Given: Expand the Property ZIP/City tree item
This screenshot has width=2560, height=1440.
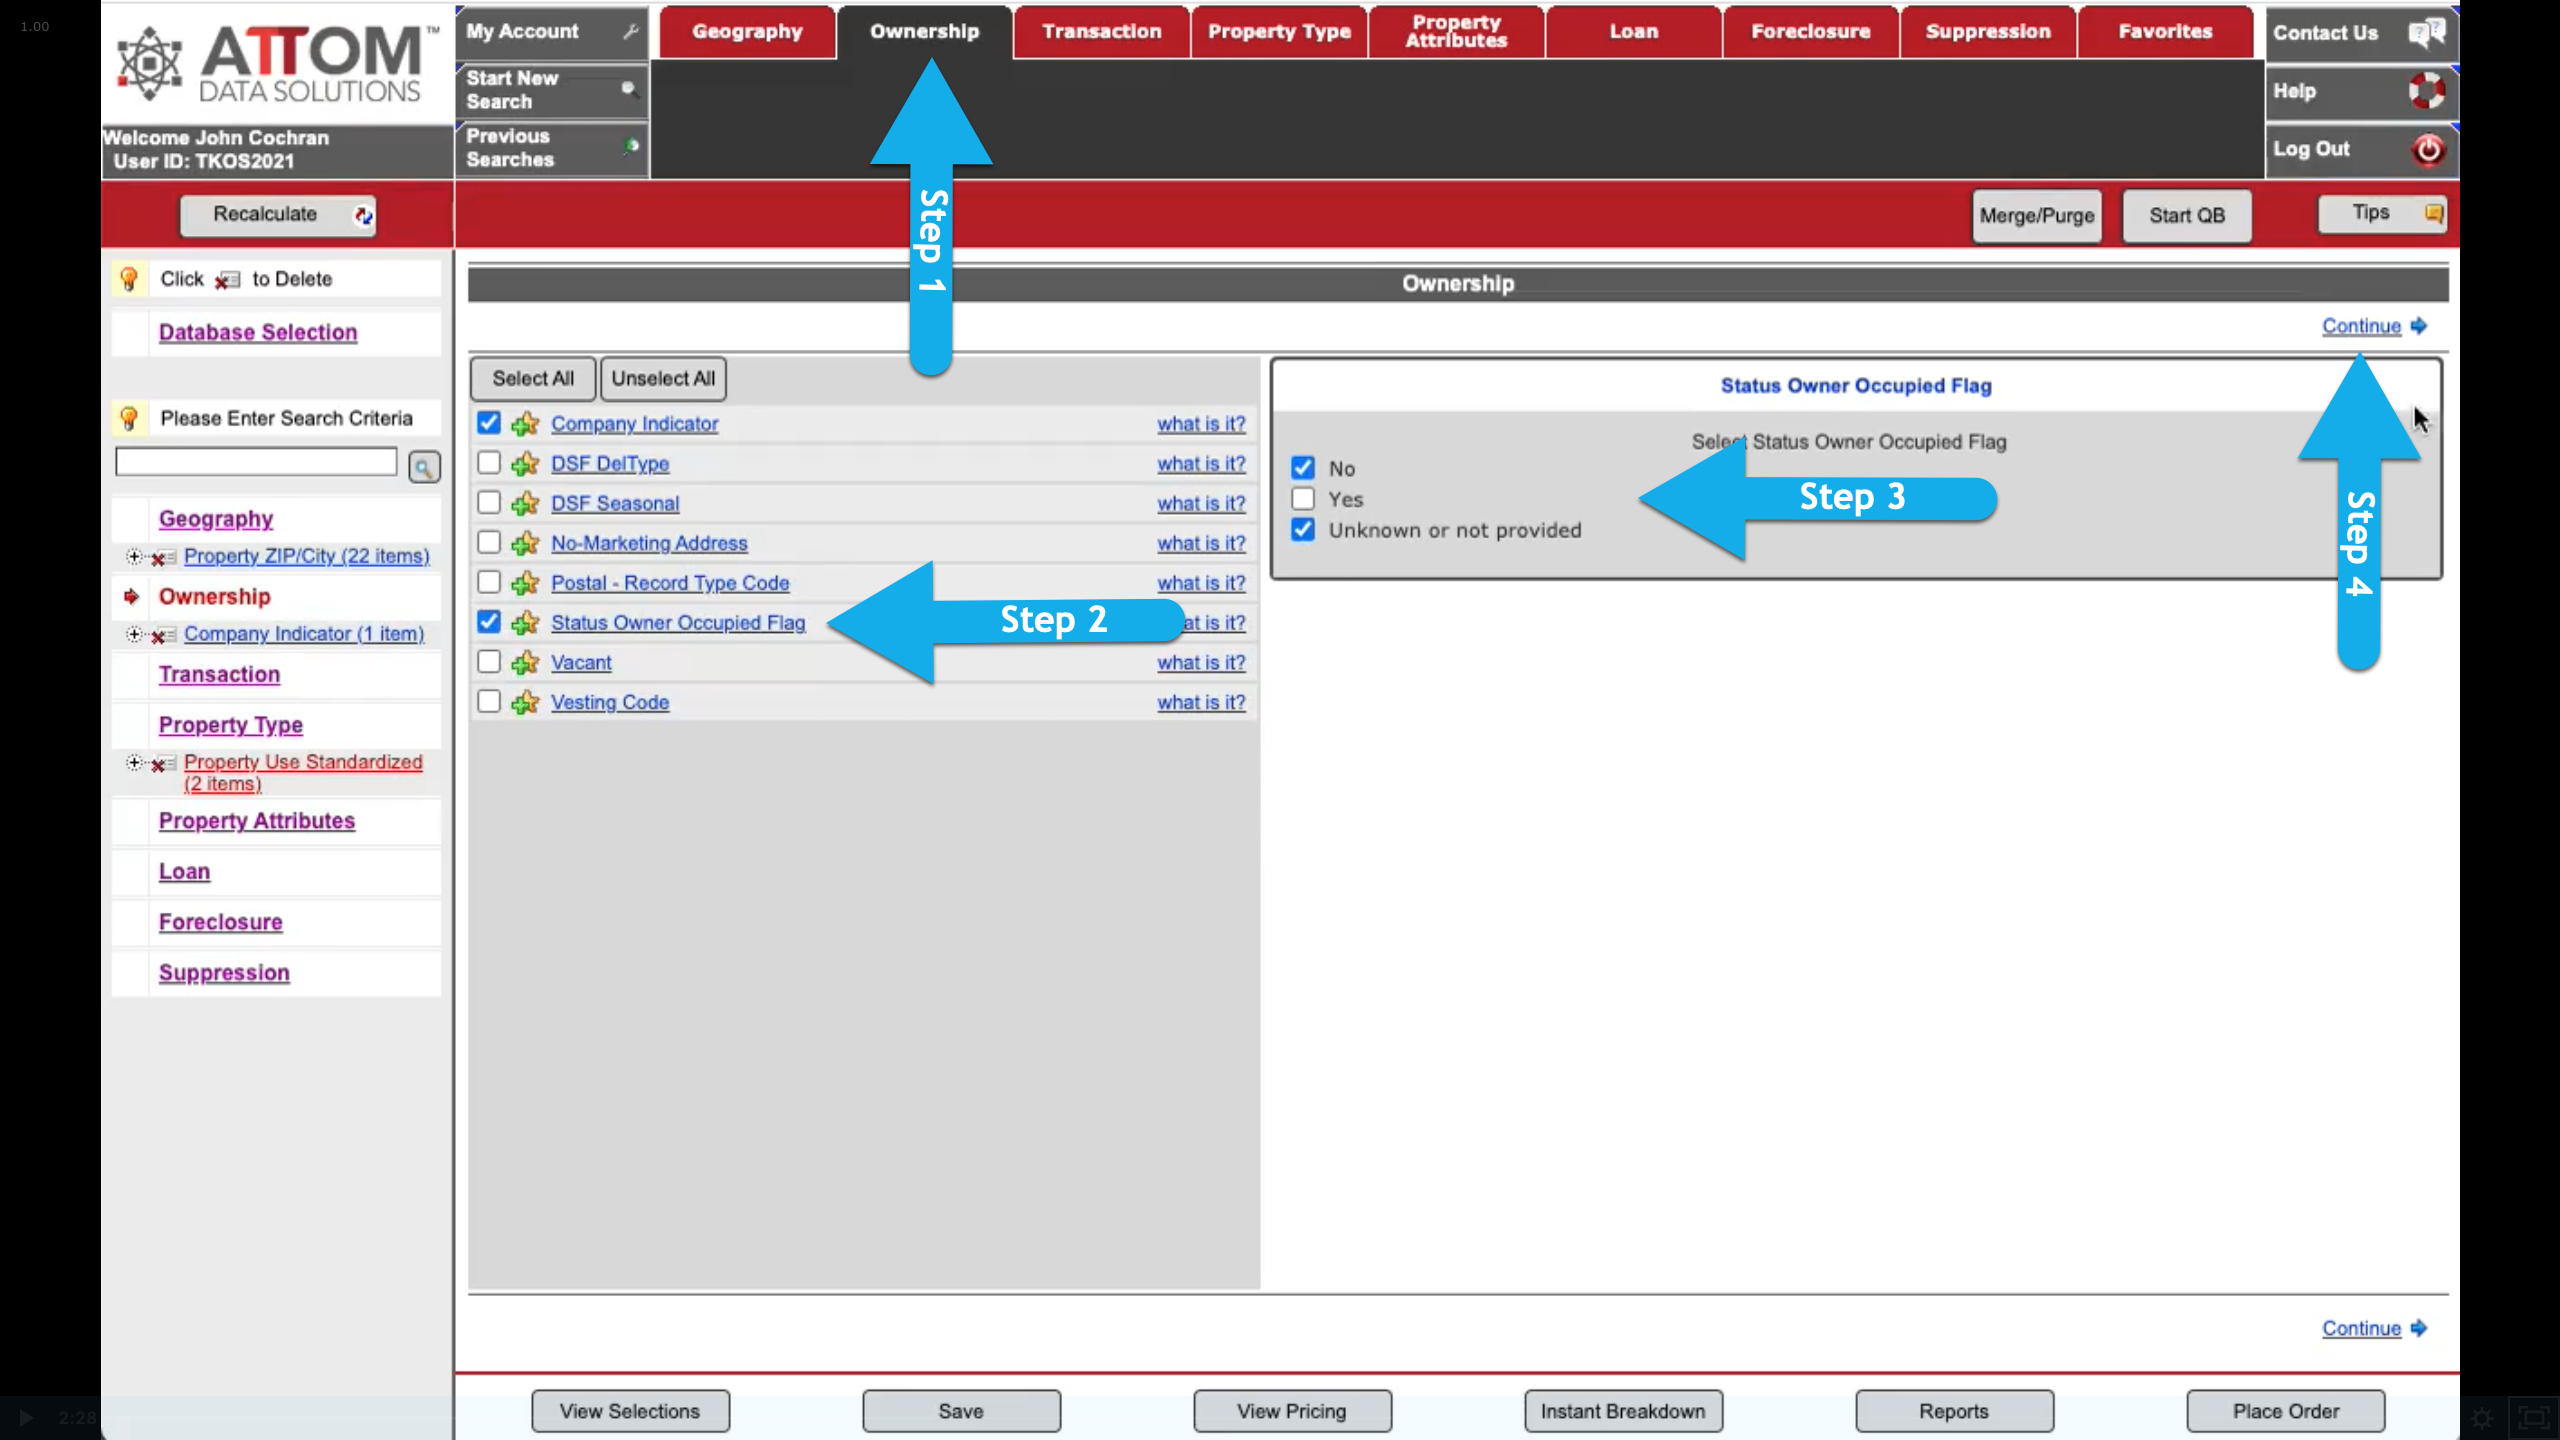Looking at the screenshot, I should pos(132,556).
